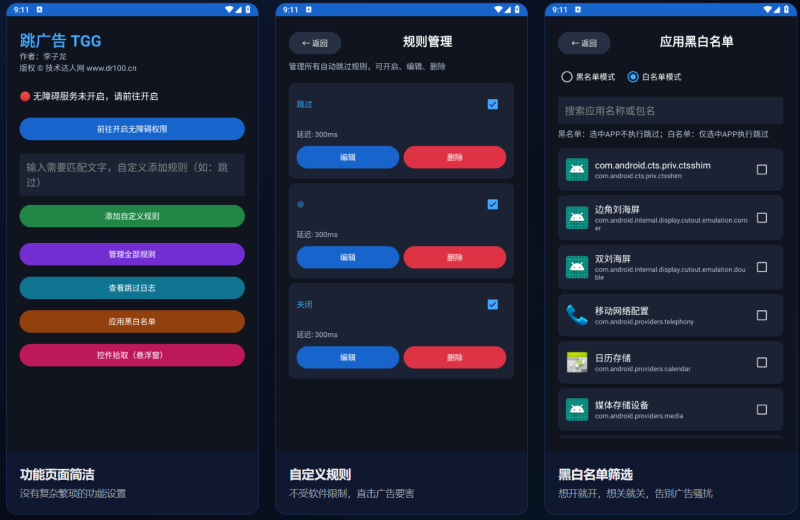Image resolution: width=800 pixels, height=520 pixels.
Task: Tap the 跳广告 TGG title
Action: pyautogui.click(x=61, y=41)
